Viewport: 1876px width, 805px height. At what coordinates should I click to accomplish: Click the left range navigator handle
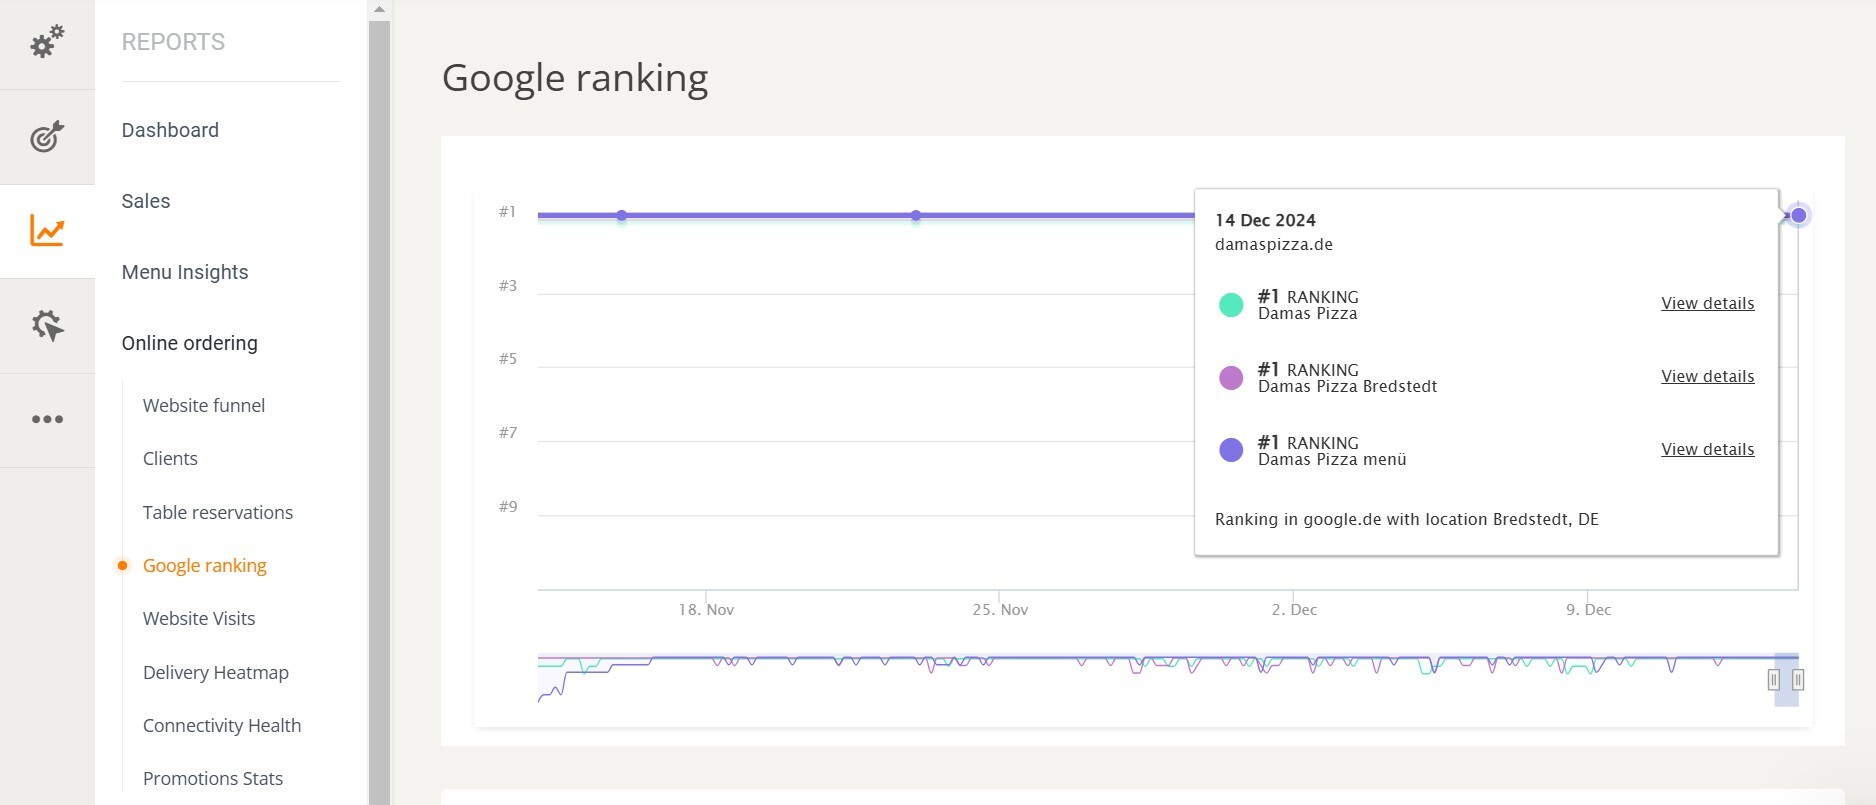1773,680
